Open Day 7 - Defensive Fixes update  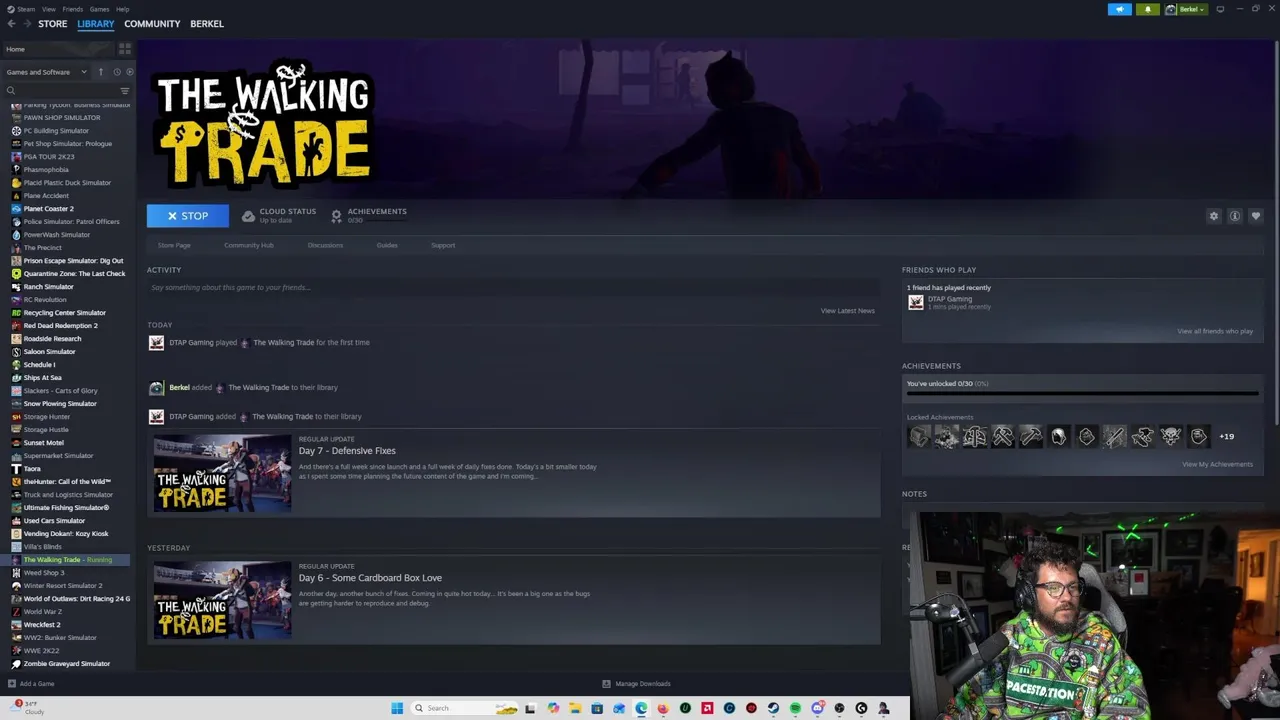pos(347,451)
